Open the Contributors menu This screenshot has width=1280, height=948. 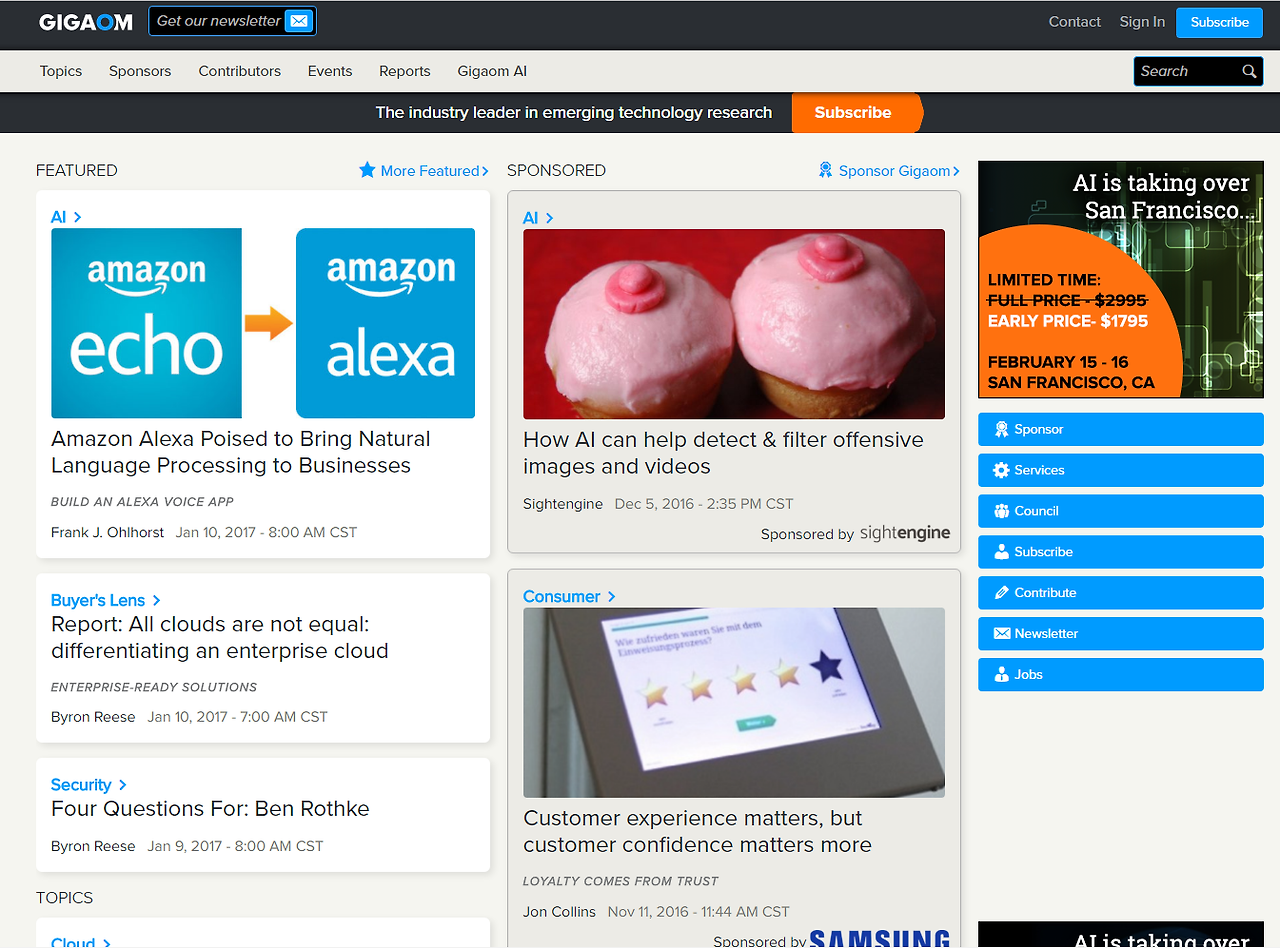point(240,71)
